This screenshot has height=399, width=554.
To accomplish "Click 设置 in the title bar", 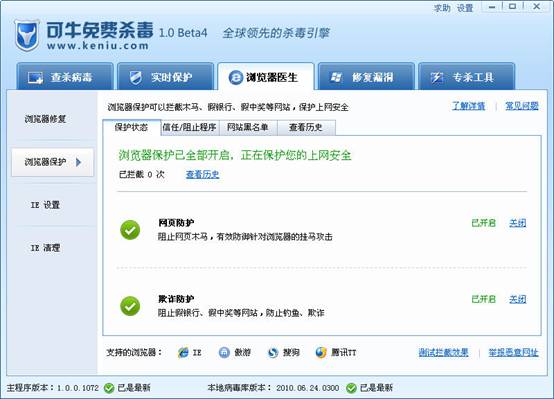I will click(465, 8).
